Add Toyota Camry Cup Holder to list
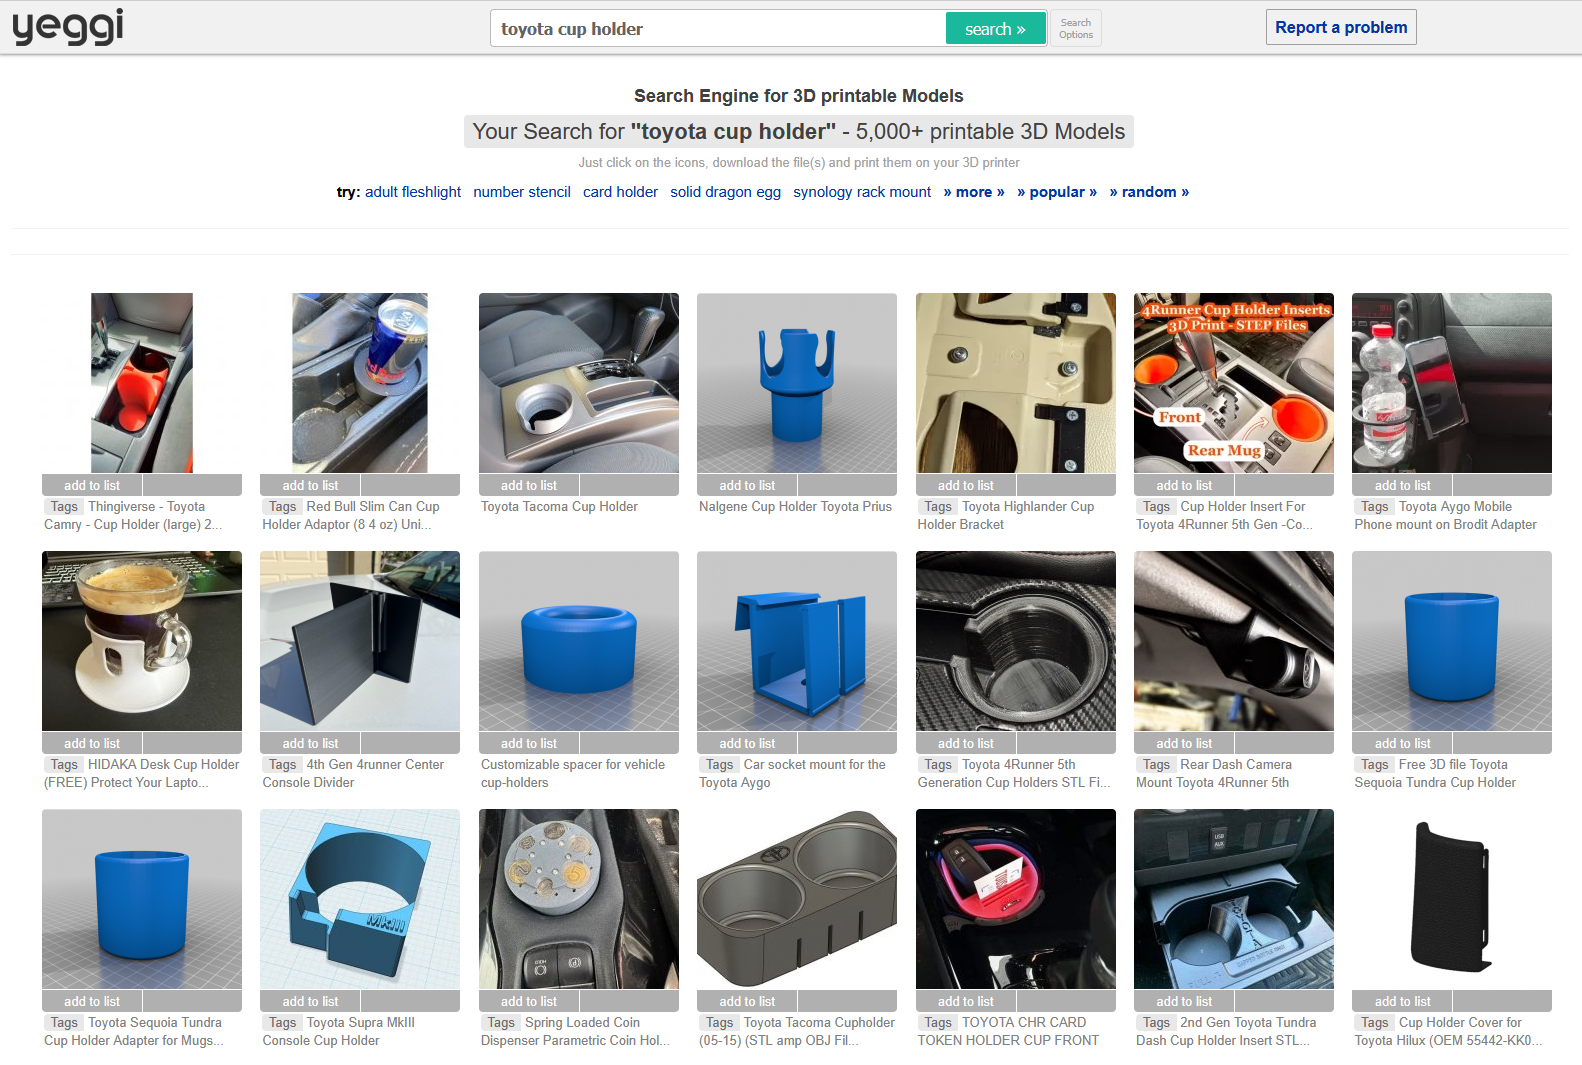 tap(92, 485)
